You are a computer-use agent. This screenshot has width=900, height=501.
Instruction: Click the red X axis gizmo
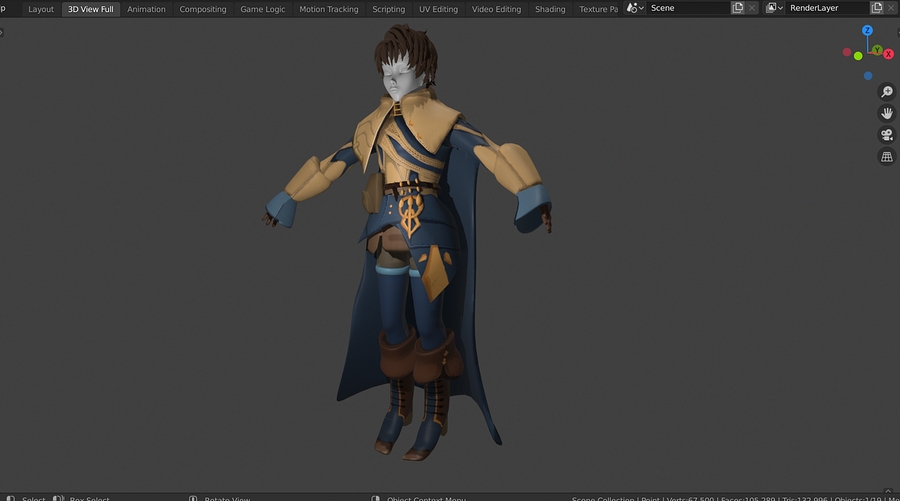888,54
